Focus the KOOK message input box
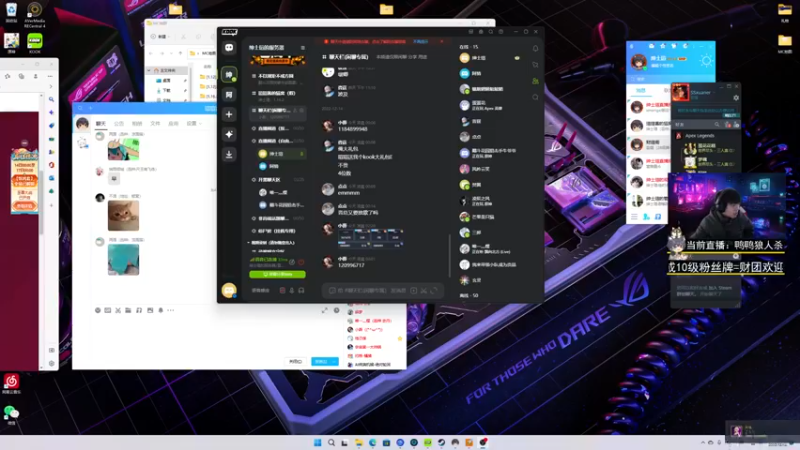 pos(383,290)
